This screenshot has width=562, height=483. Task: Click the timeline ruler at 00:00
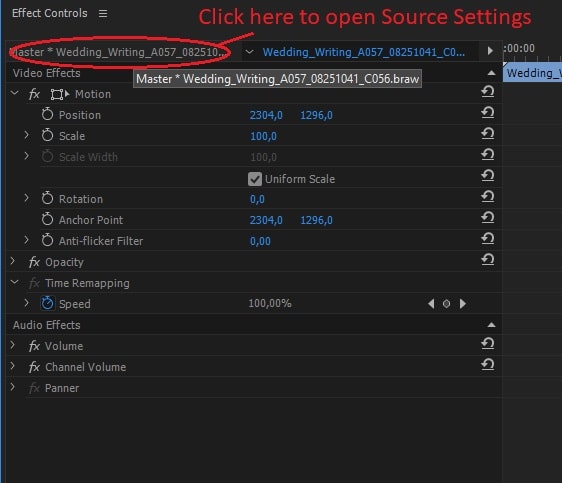coord(519,48)
